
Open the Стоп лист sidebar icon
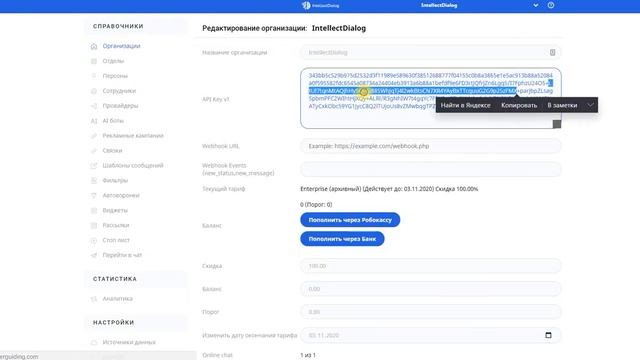pyautogui.click(x=94, y=240)
